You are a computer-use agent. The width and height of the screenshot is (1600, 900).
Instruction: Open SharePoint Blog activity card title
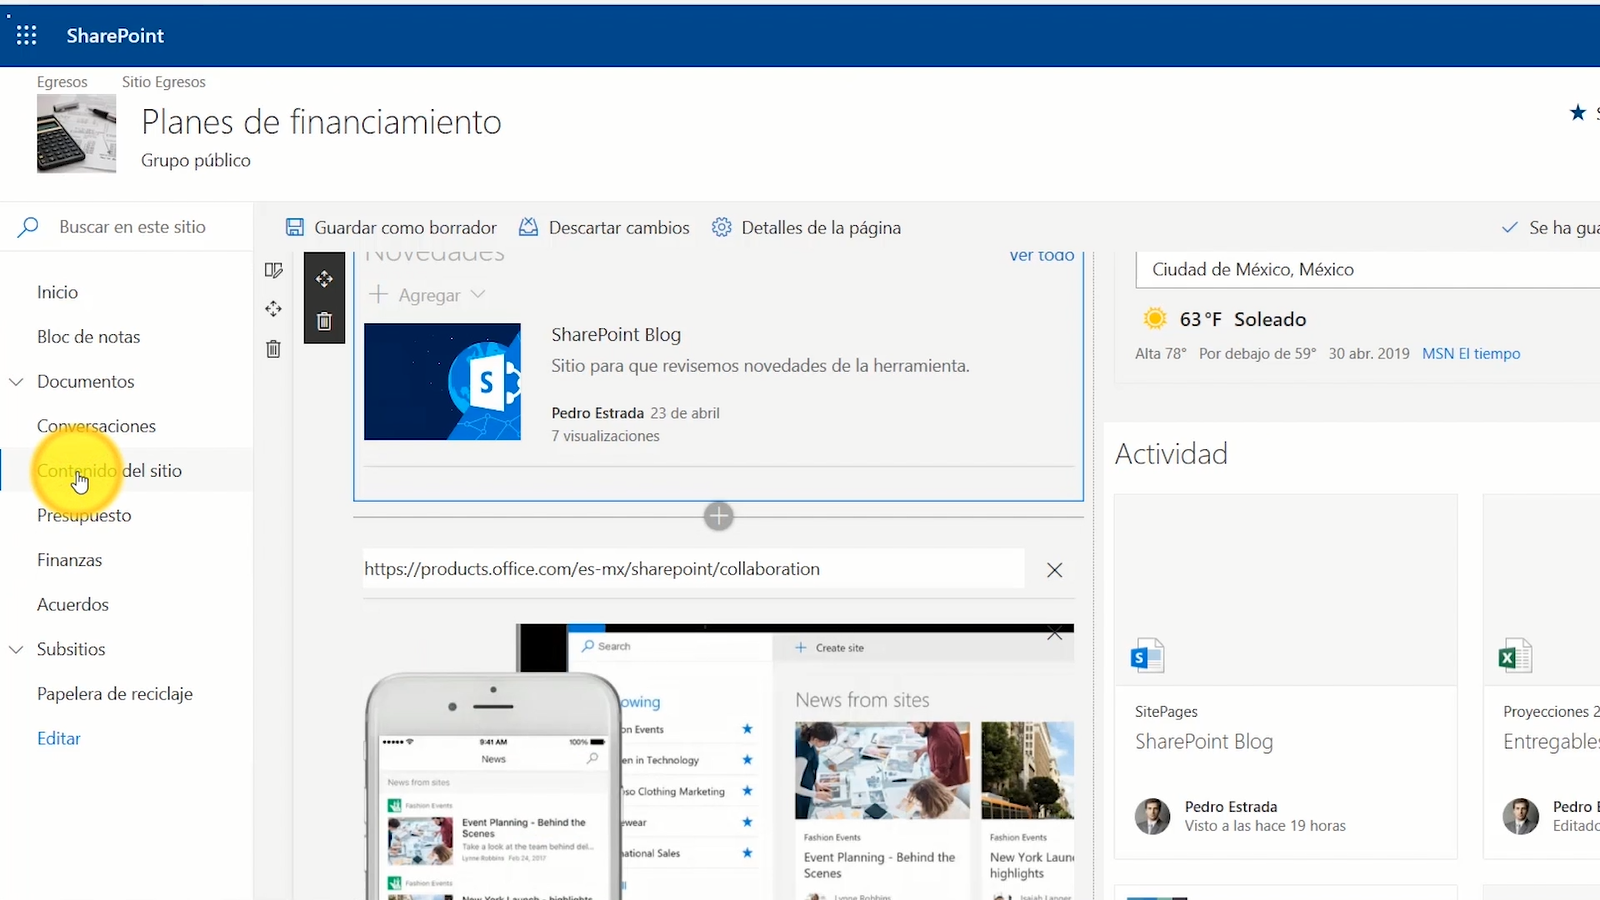click(1204, 742)
